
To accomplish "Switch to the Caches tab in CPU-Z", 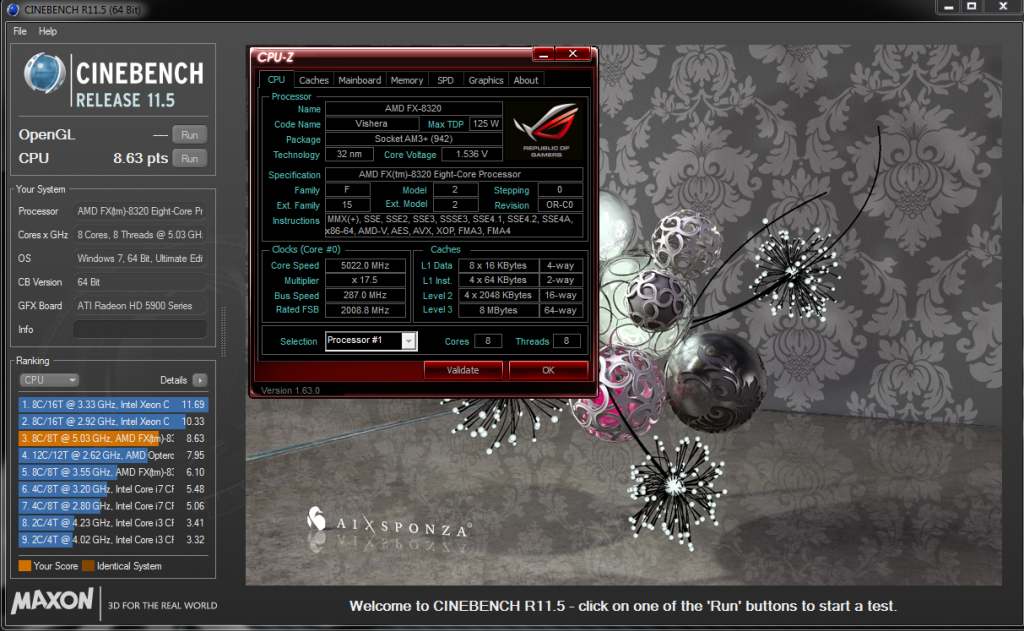I will click(x=313, y=80).
